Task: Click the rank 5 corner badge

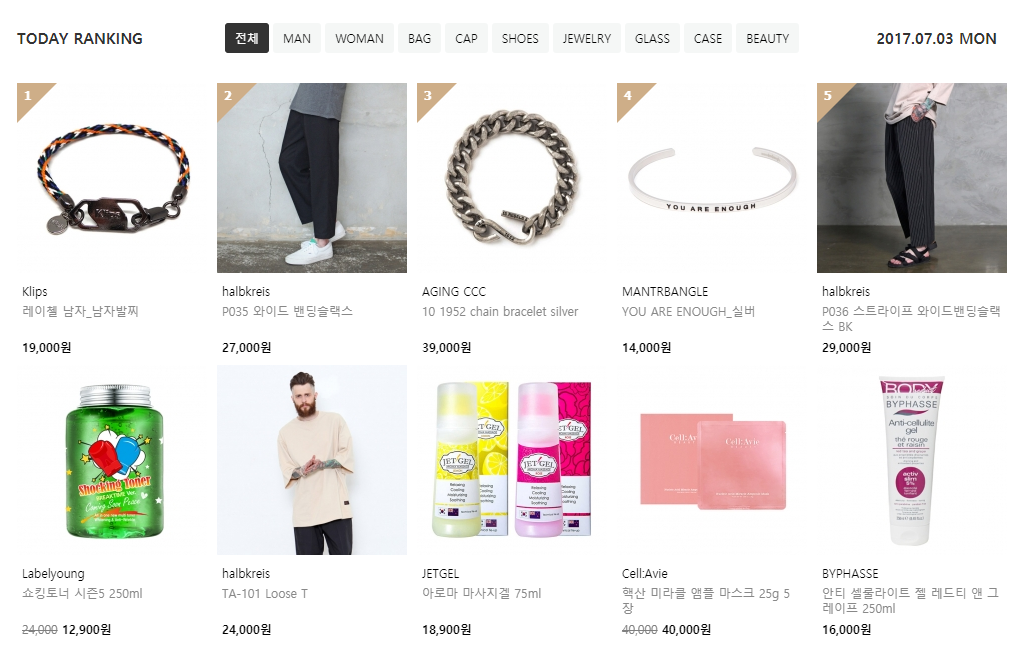Action: click(x=830, y=97)
